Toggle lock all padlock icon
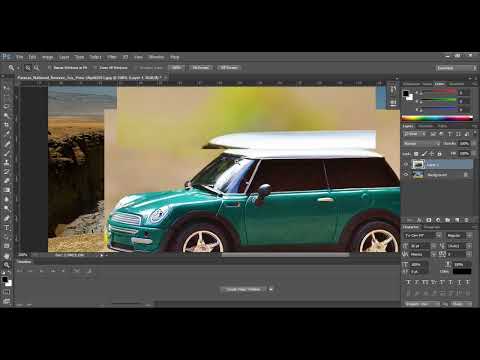This screenshot has height=360, width=480. pyautogui.click(x=439, y=154)
